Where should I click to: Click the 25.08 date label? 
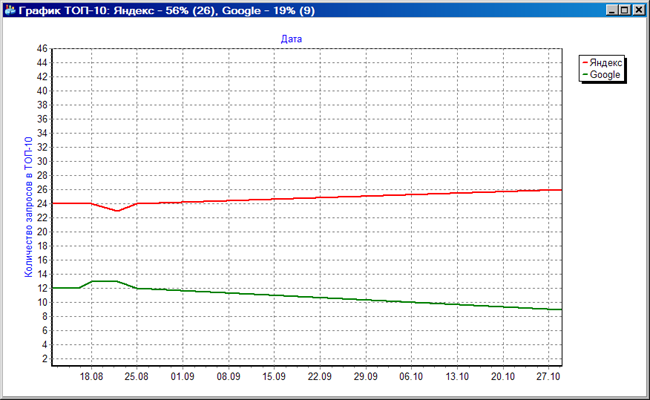(137, 376)
